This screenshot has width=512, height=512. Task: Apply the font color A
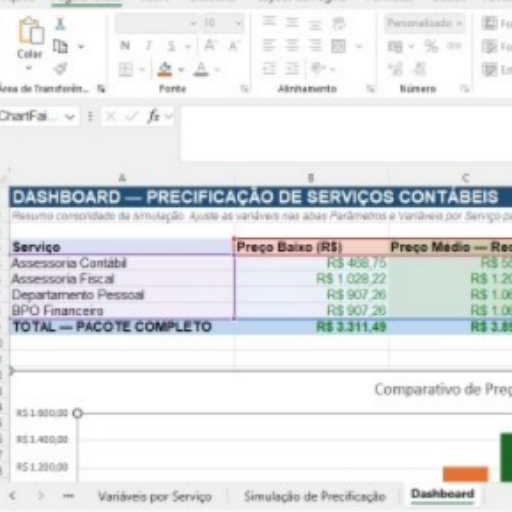201,69
